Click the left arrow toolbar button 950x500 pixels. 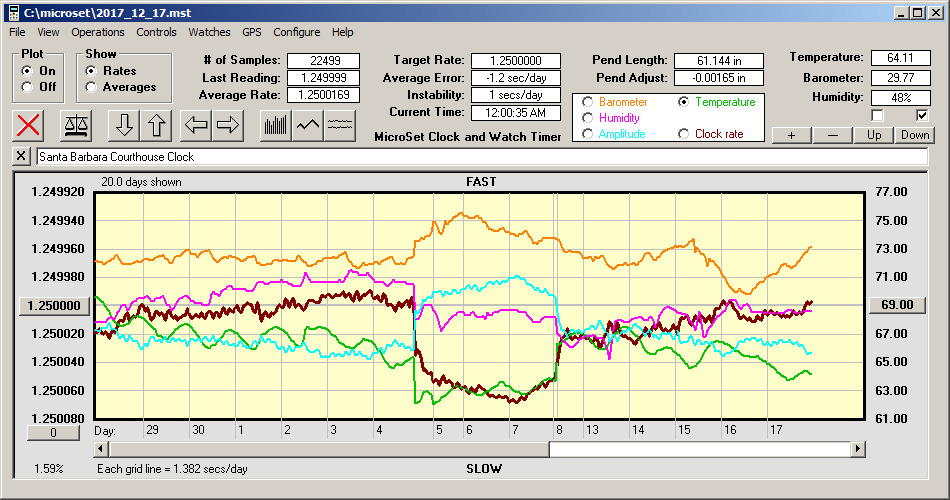[196, 125]
